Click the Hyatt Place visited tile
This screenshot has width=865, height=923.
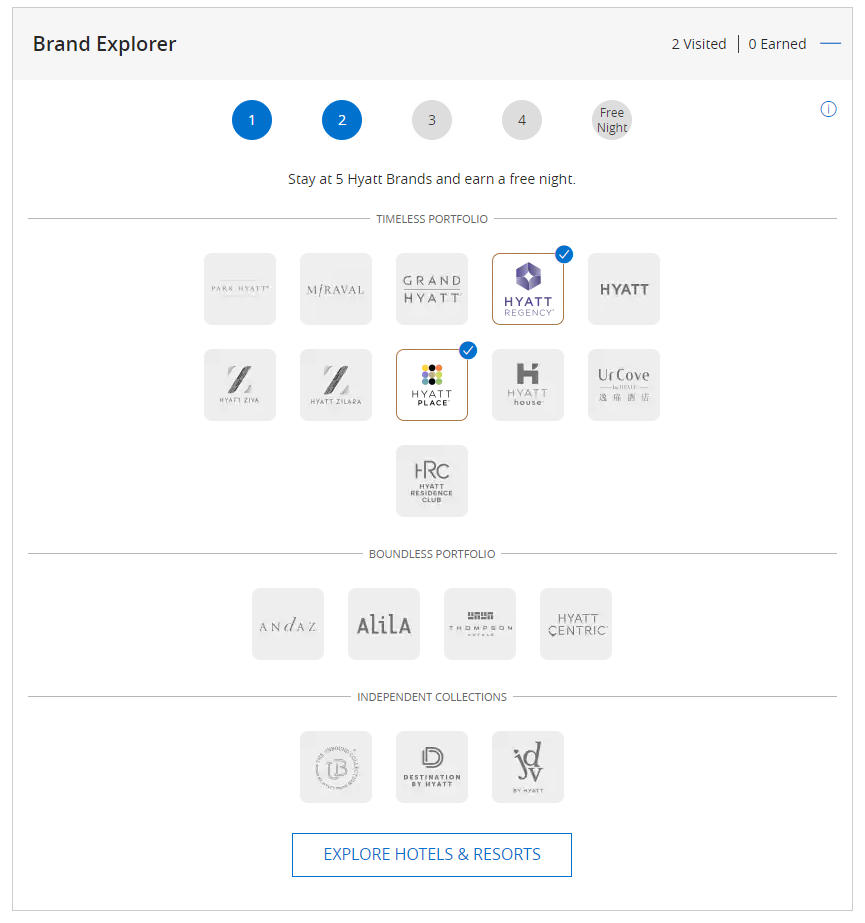click(432, 385)
